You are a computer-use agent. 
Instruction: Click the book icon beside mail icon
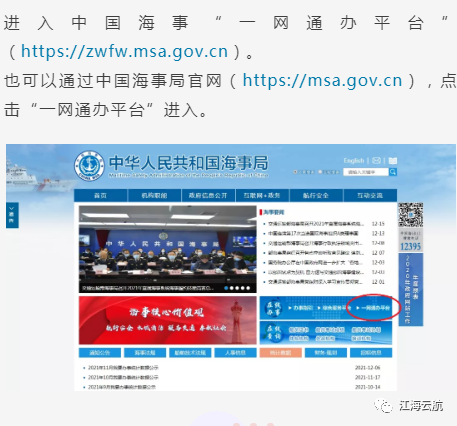393,161
